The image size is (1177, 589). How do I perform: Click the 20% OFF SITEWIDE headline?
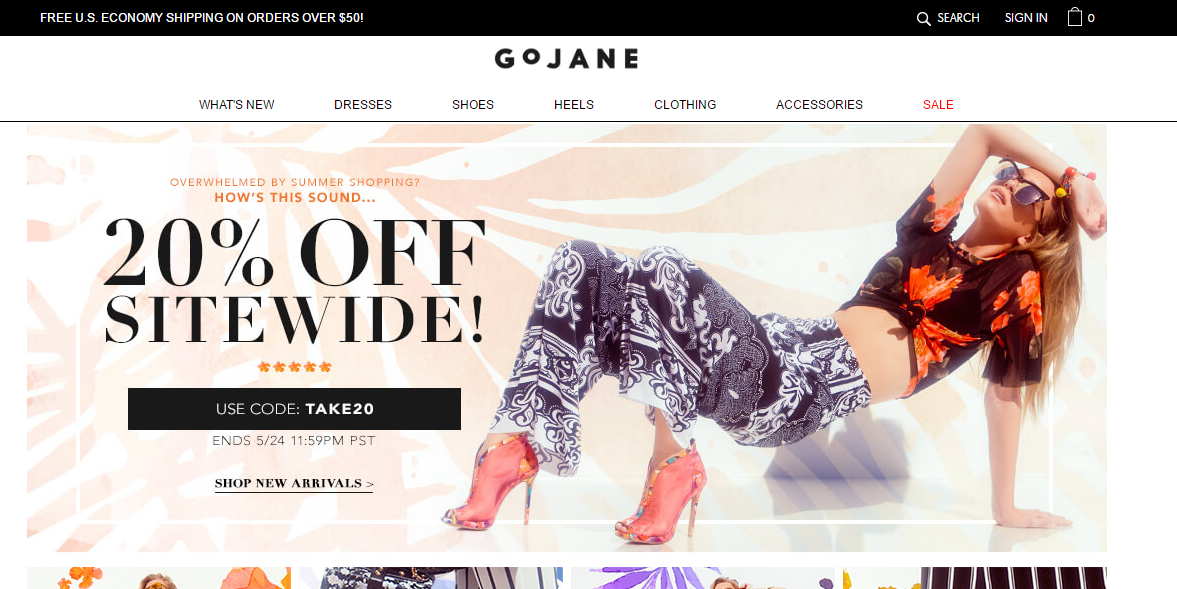pos(294,281)
